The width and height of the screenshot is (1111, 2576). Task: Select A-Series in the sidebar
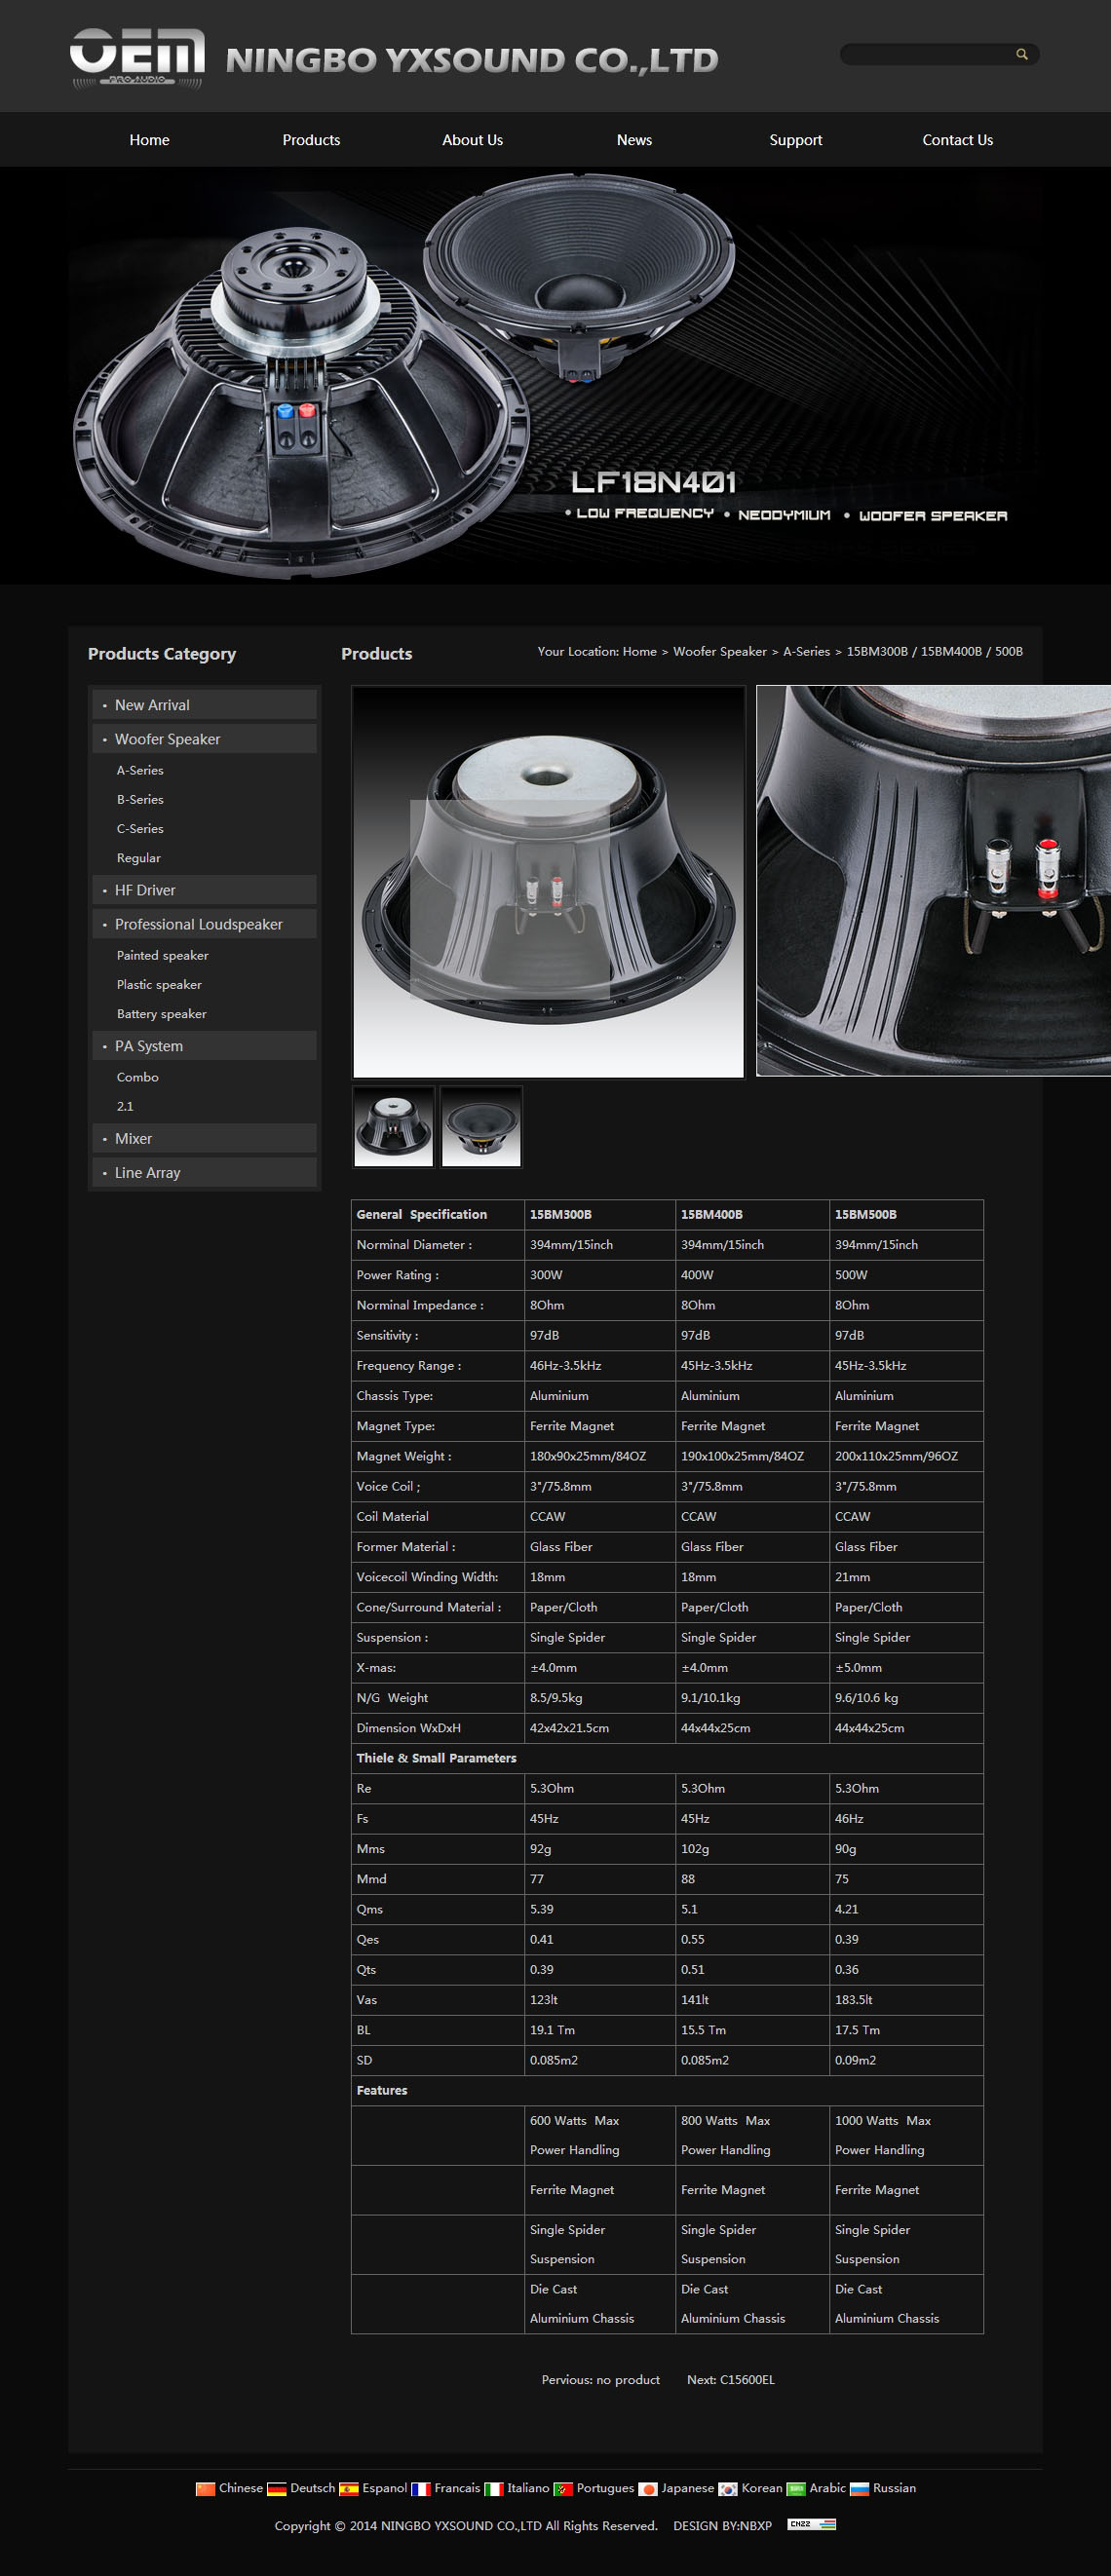point(140,770)
